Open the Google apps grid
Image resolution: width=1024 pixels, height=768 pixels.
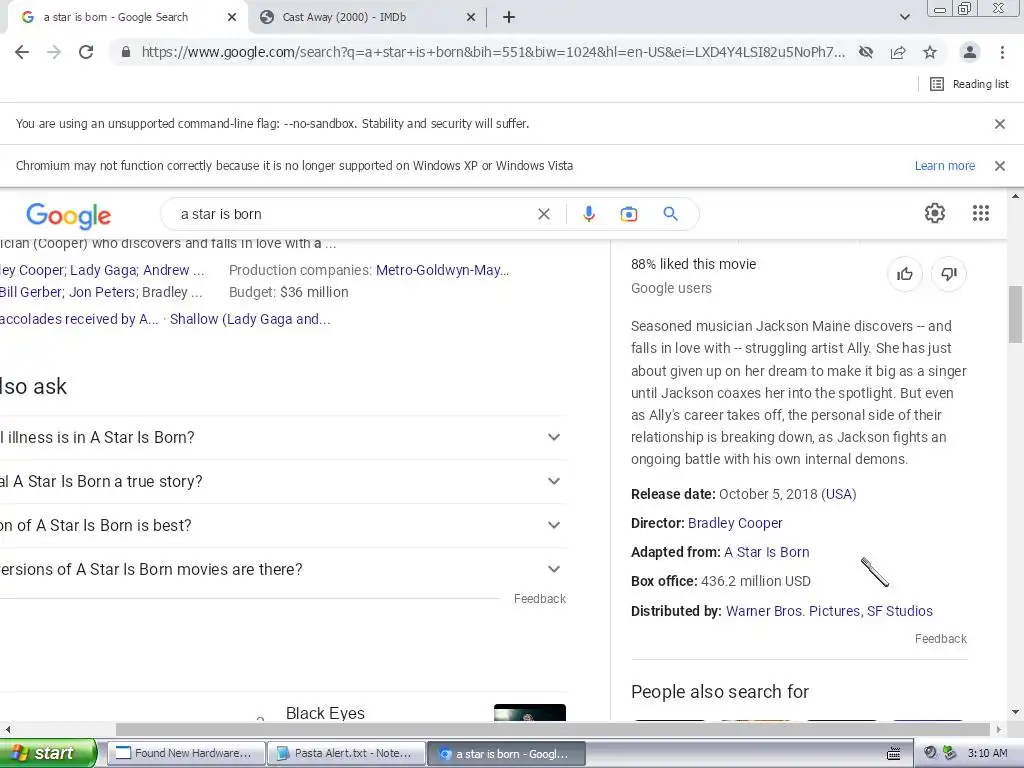(981, 213)
